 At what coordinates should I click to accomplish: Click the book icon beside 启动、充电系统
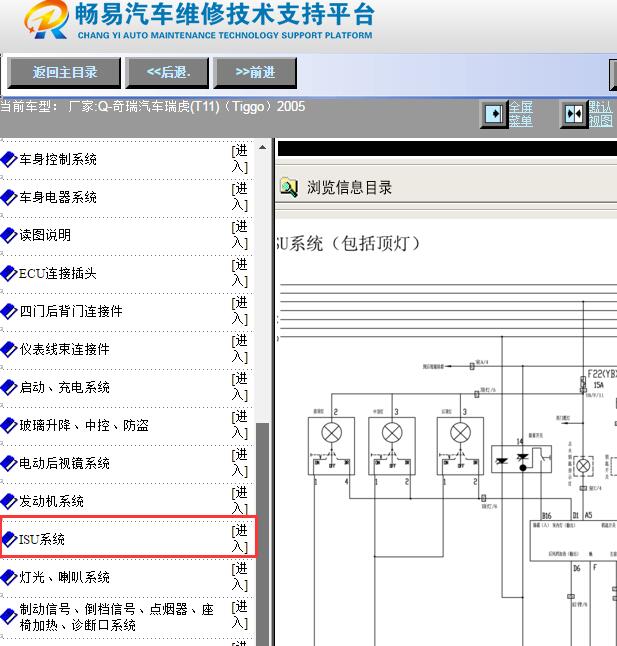[9, 388]
